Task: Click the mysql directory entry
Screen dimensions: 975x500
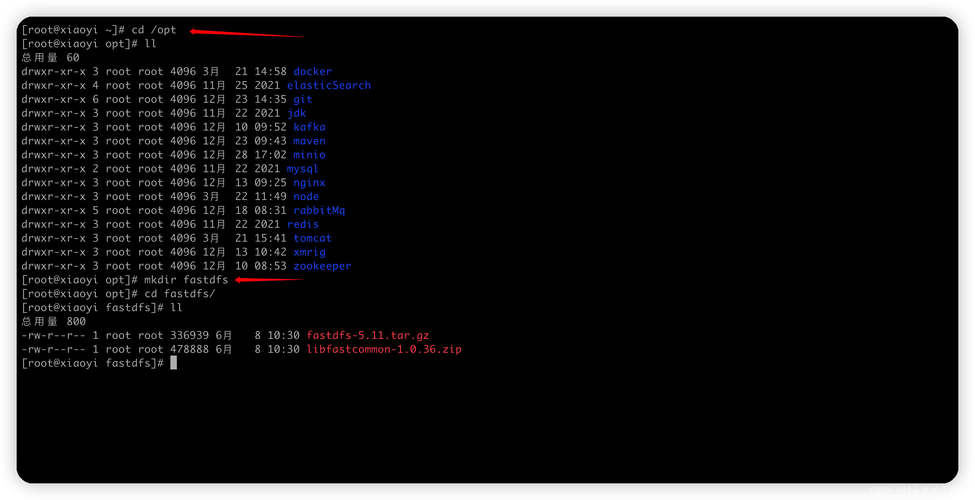Action: pos(302,169)
